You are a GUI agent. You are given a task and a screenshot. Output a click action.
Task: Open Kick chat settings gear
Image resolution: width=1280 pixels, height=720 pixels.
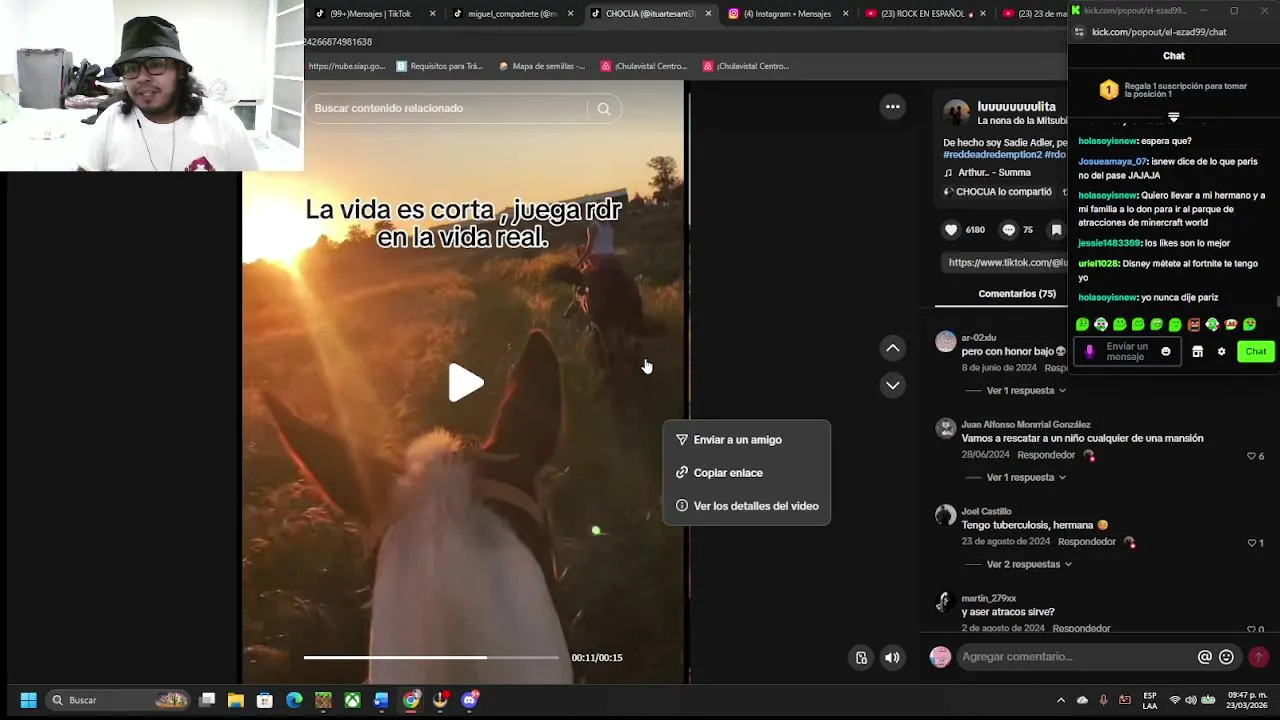pos(1221,352)
